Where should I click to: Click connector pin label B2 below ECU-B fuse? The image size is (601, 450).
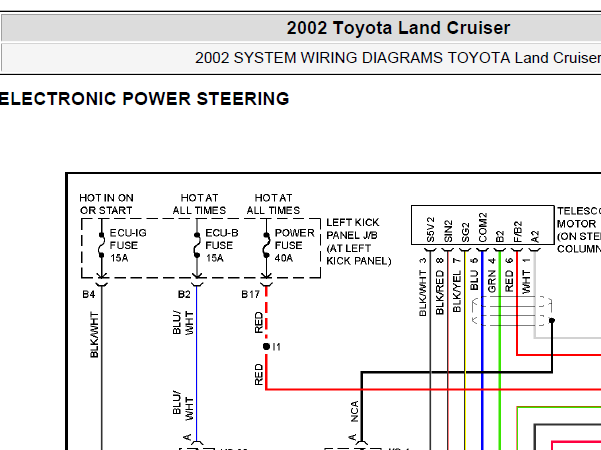(184, 294)
